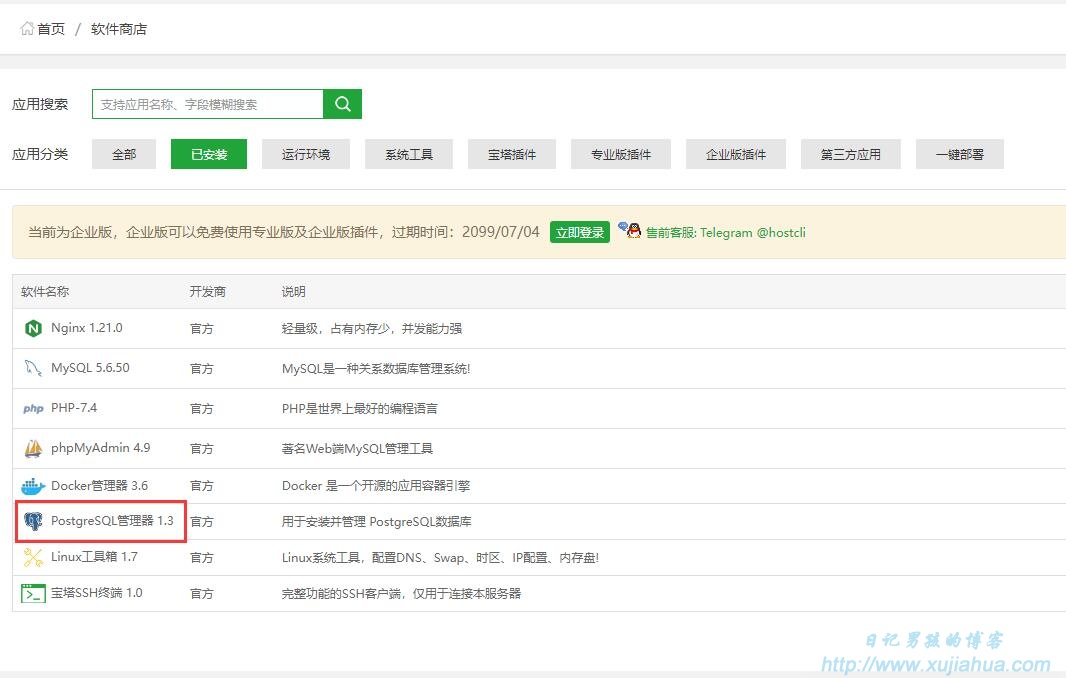
Task: Open 宝塔SSH终端 1.0
Action: pyautogui.click(x=97, y=593)
